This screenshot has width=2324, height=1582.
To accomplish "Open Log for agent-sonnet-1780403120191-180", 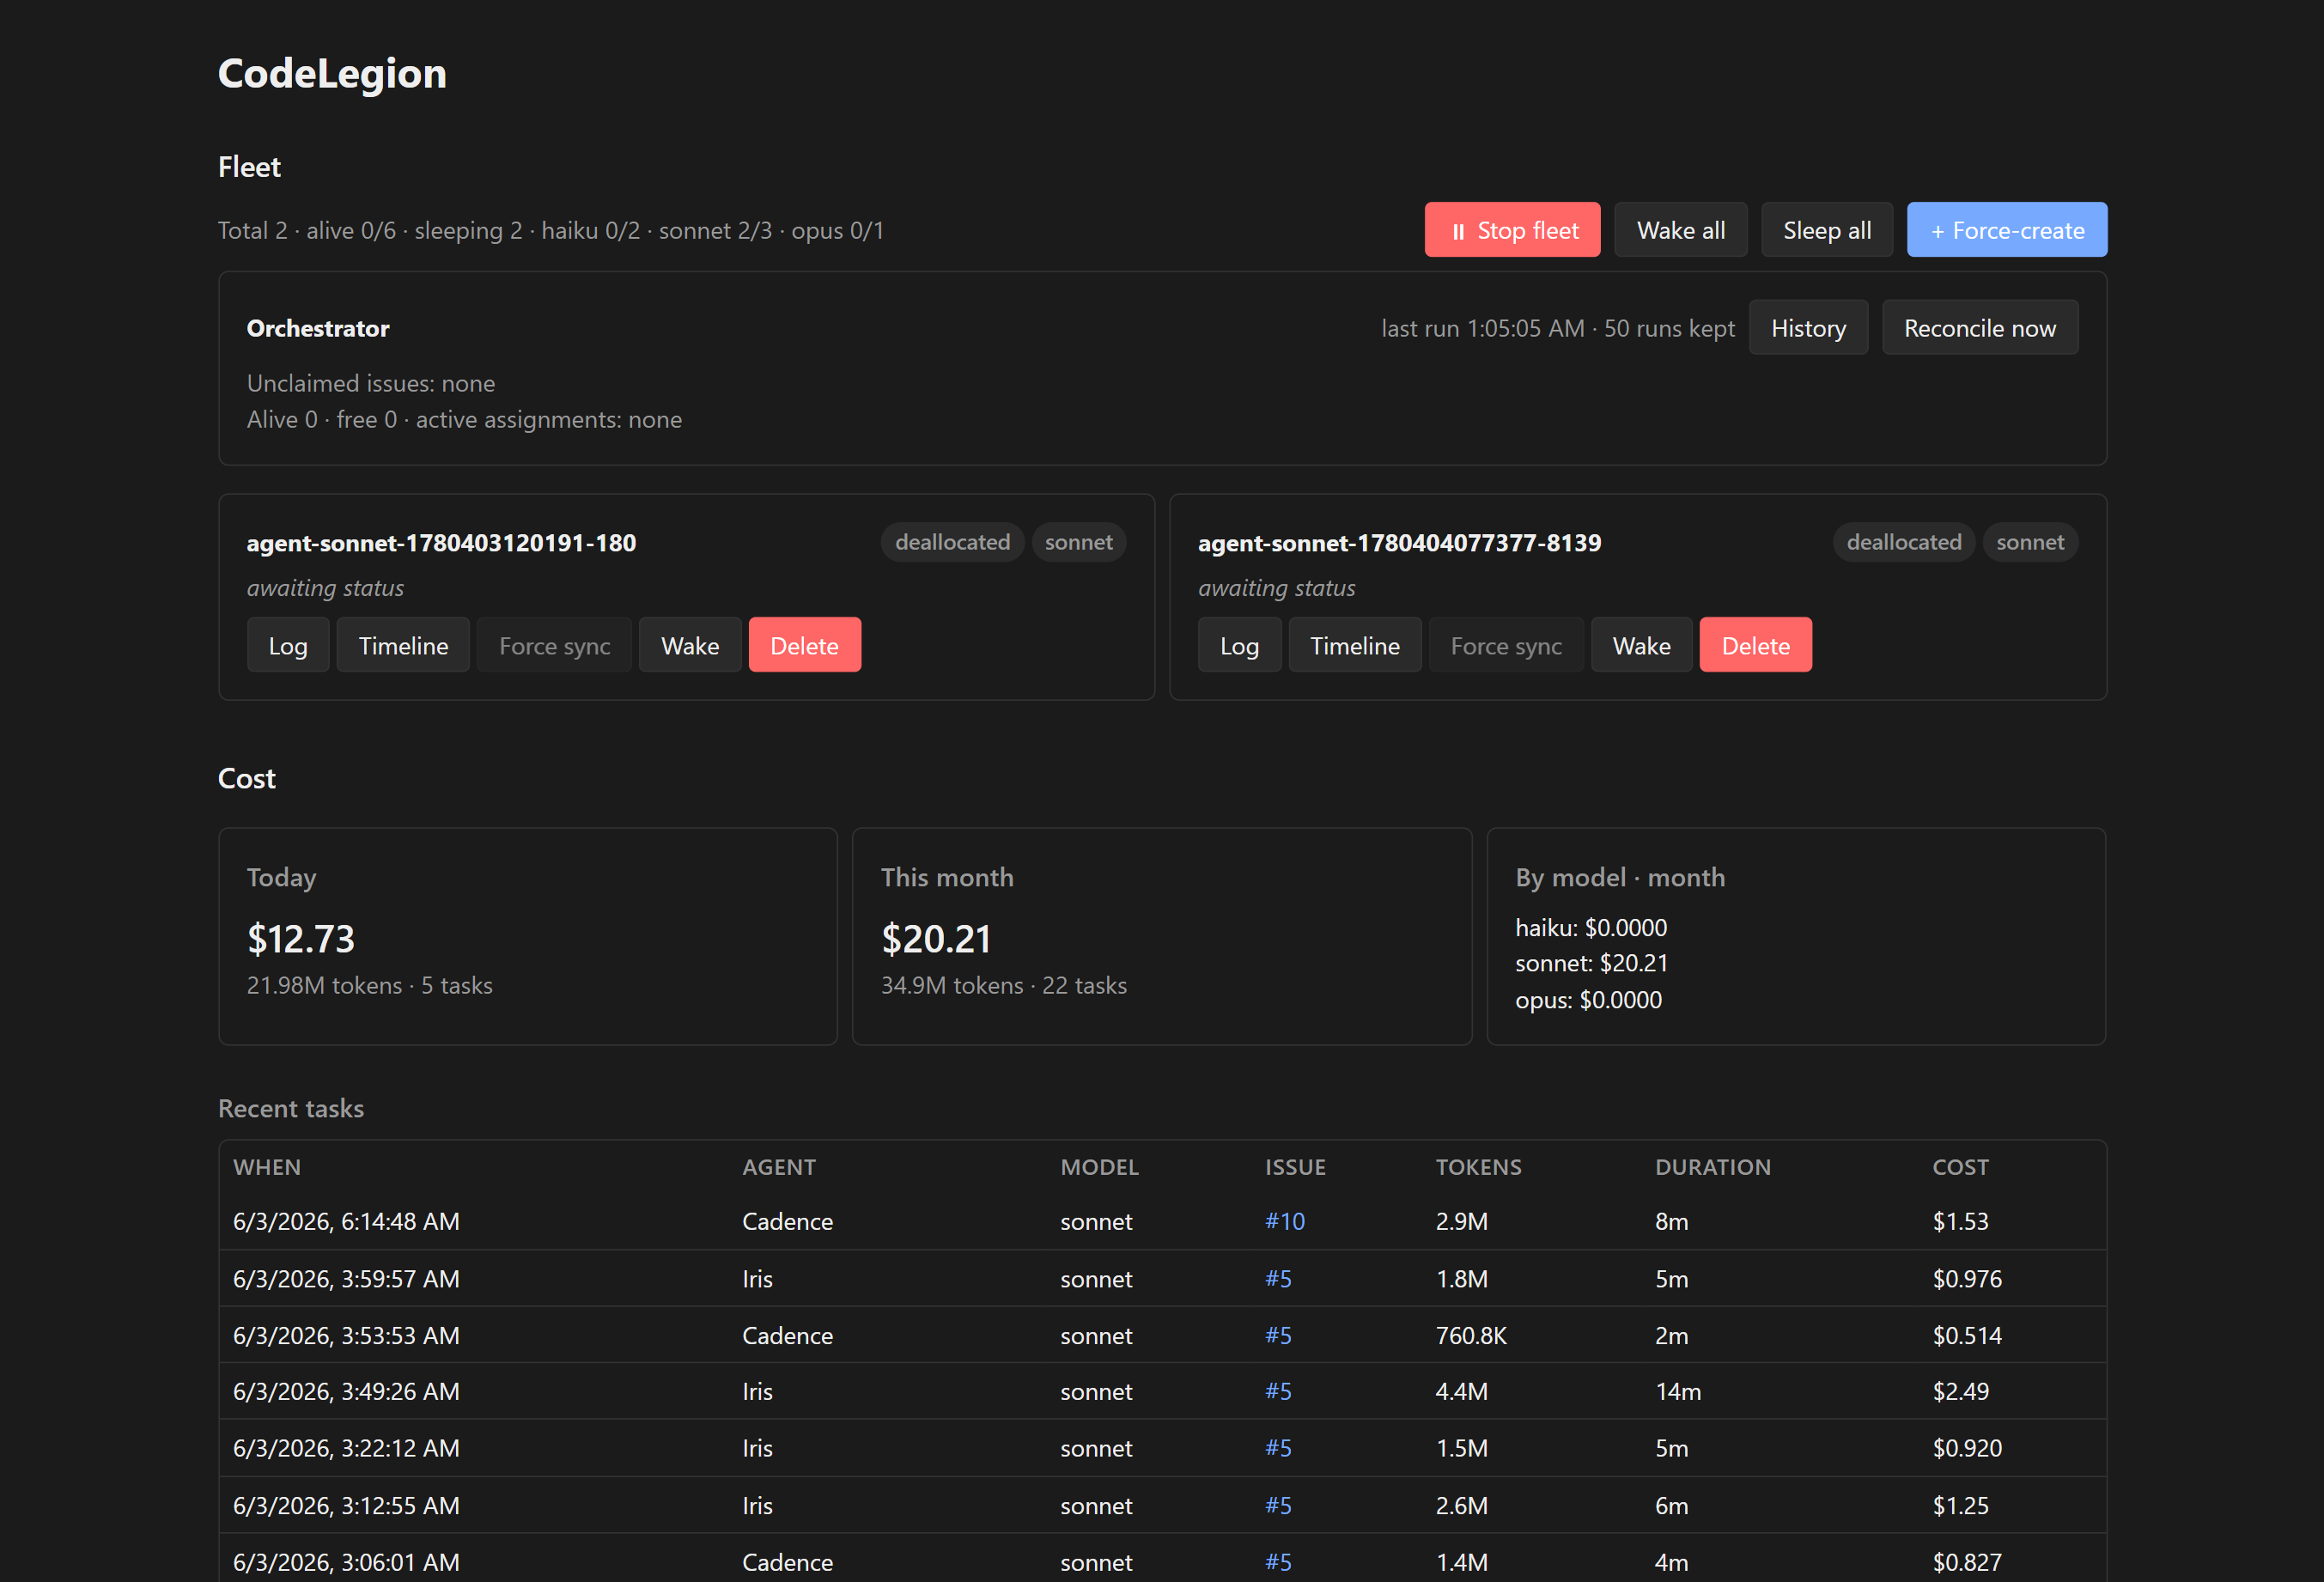I will point(288,645).
